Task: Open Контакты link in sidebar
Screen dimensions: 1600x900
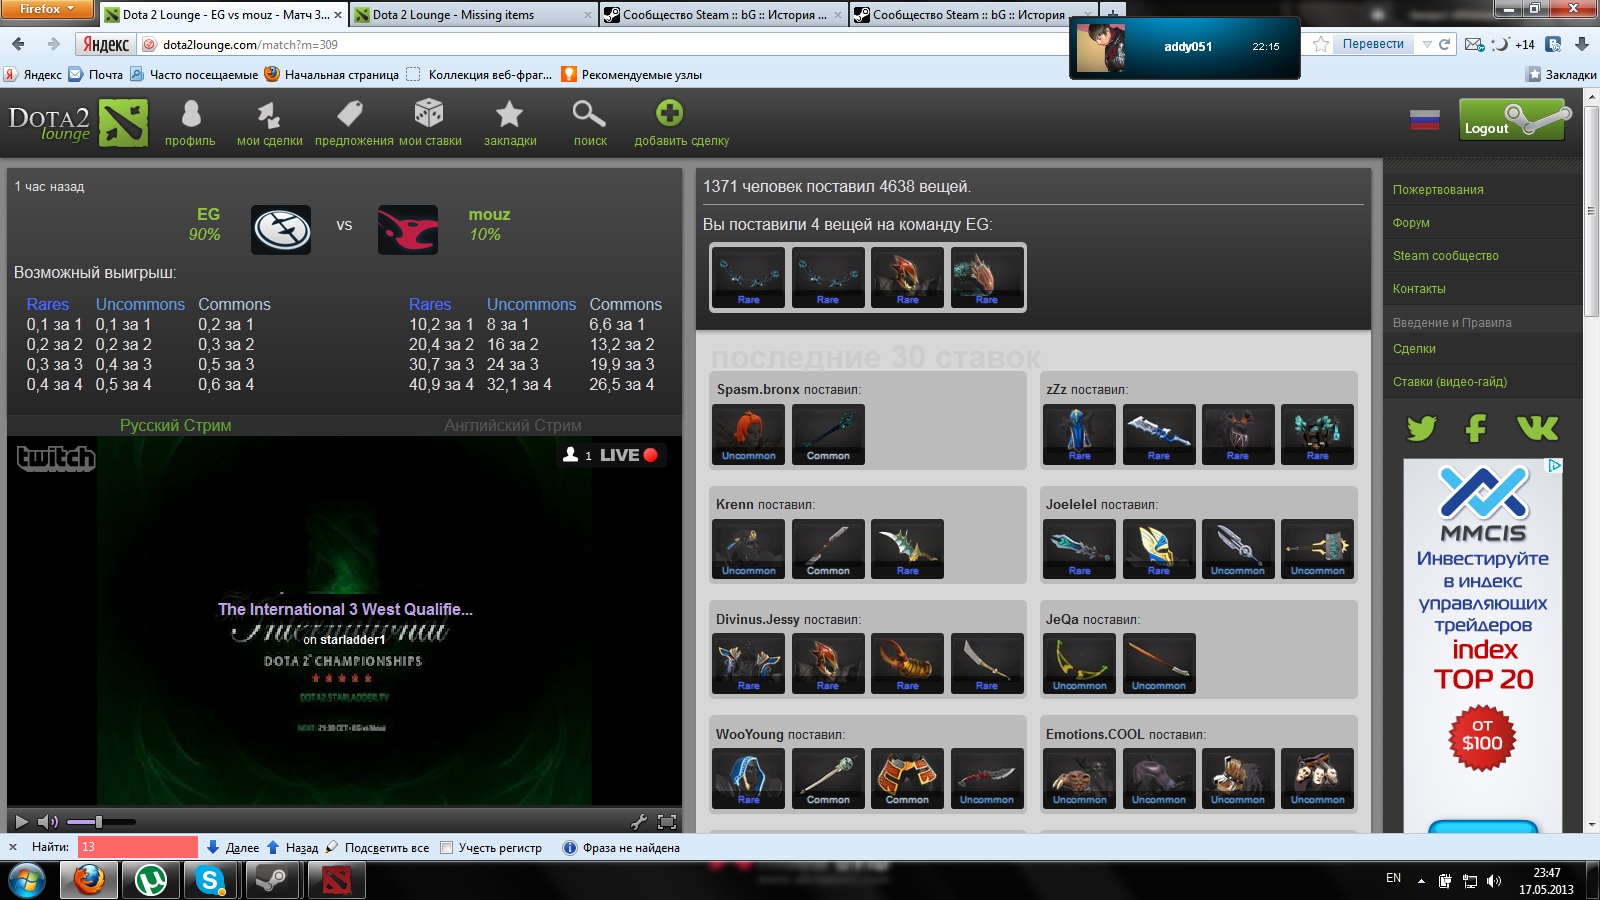Action: pos(1419,289)
